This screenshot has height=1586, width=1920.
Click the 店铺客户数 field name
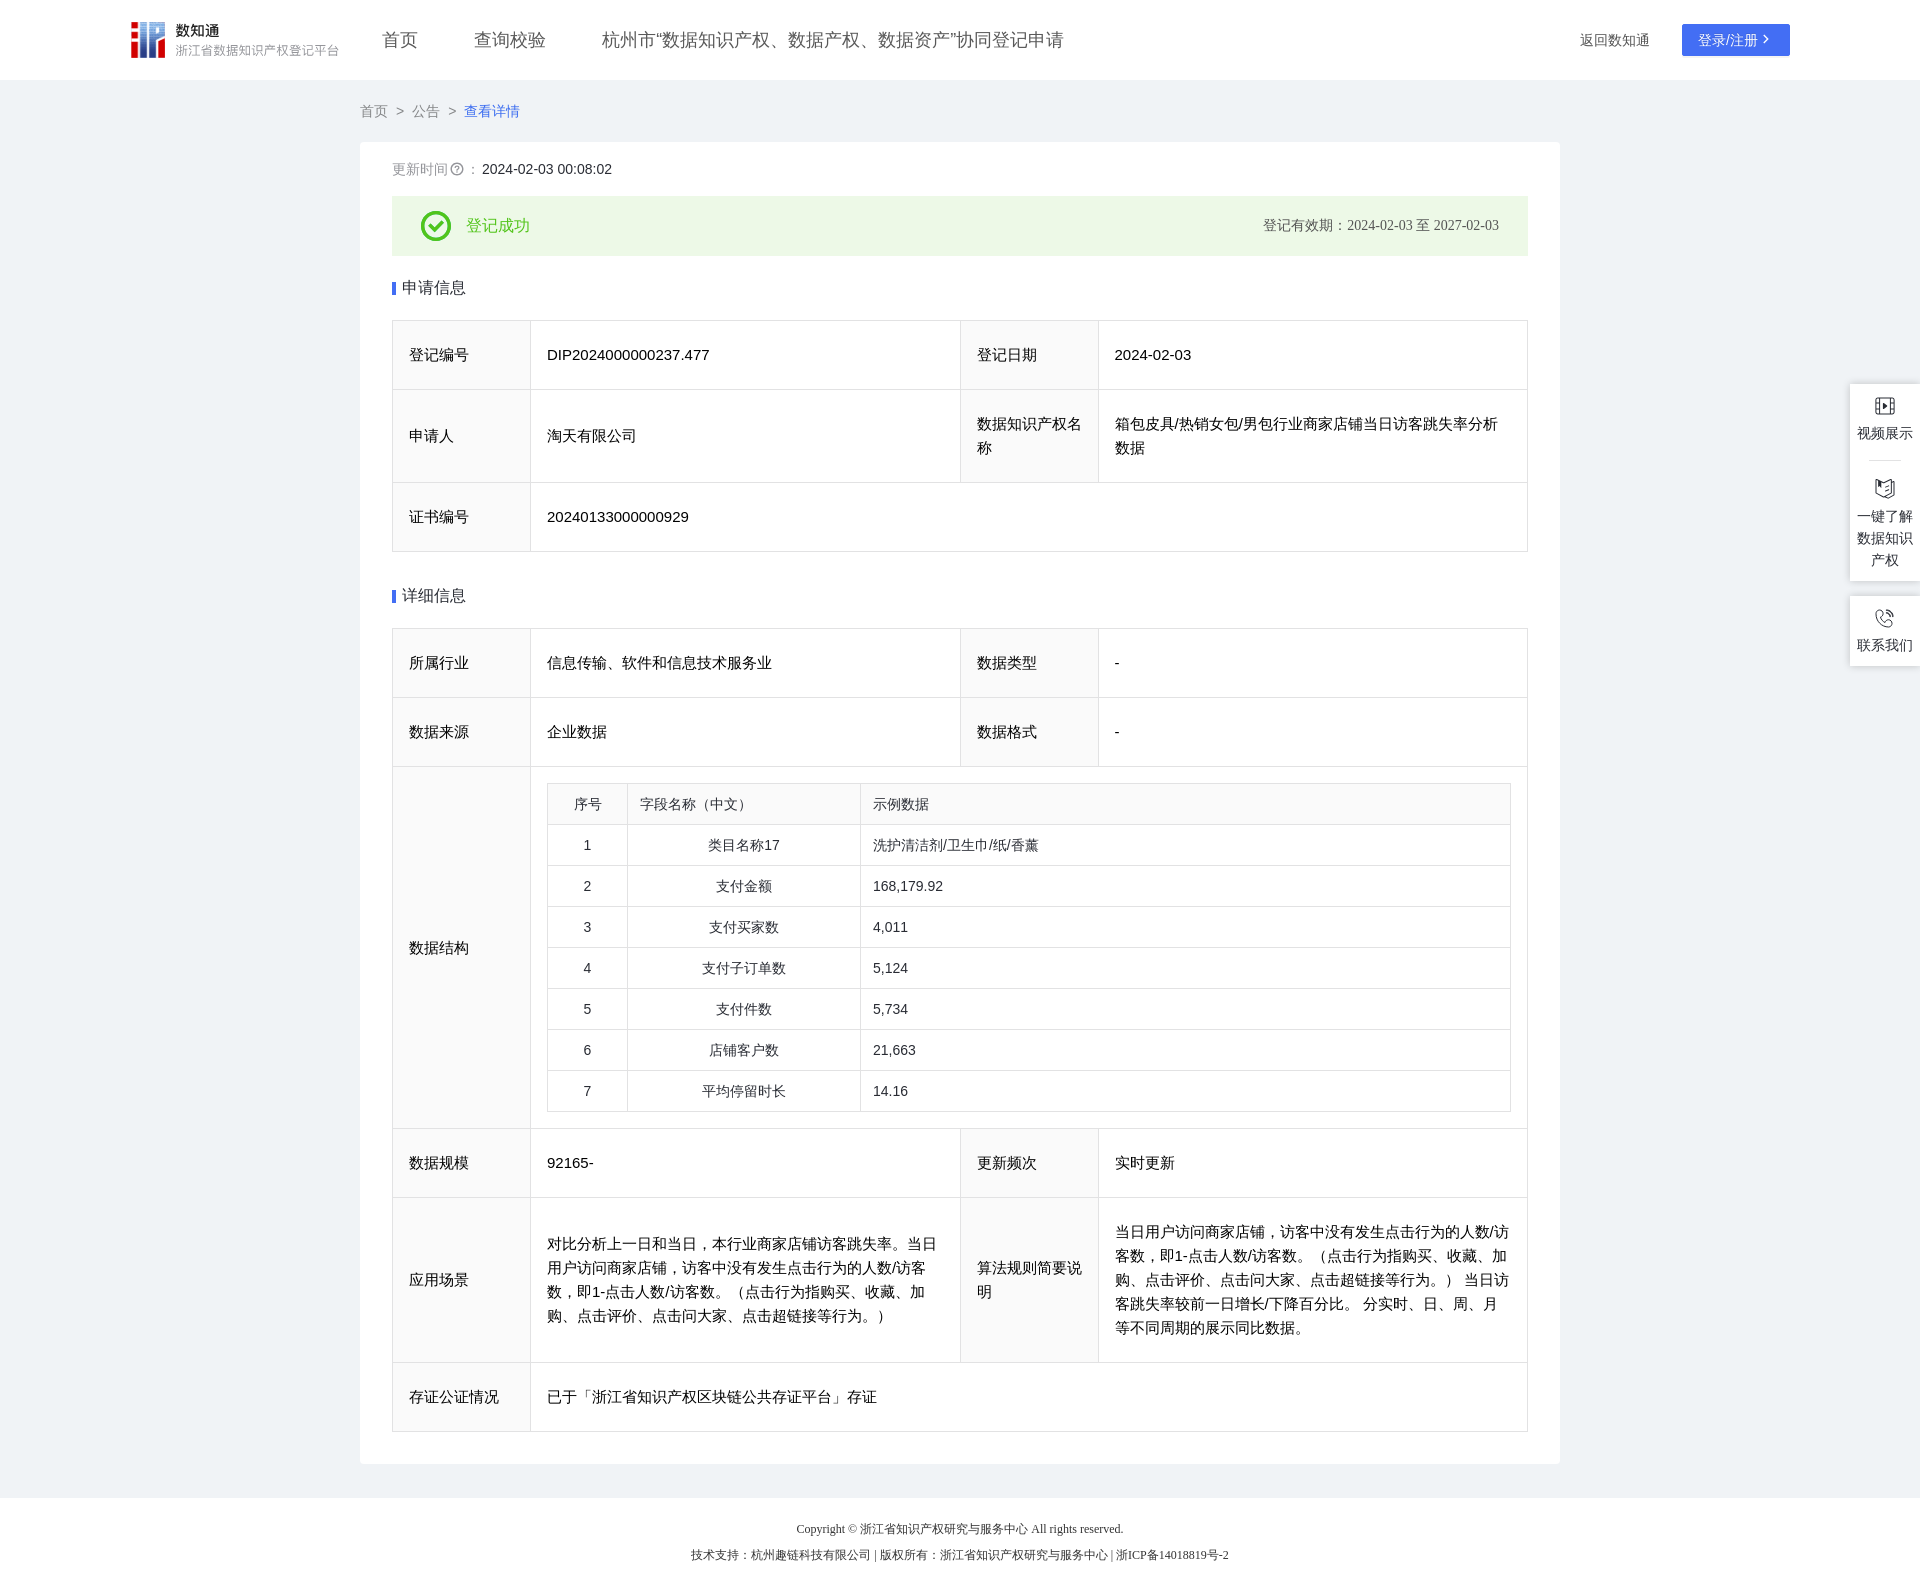(x=744, y=1051)
